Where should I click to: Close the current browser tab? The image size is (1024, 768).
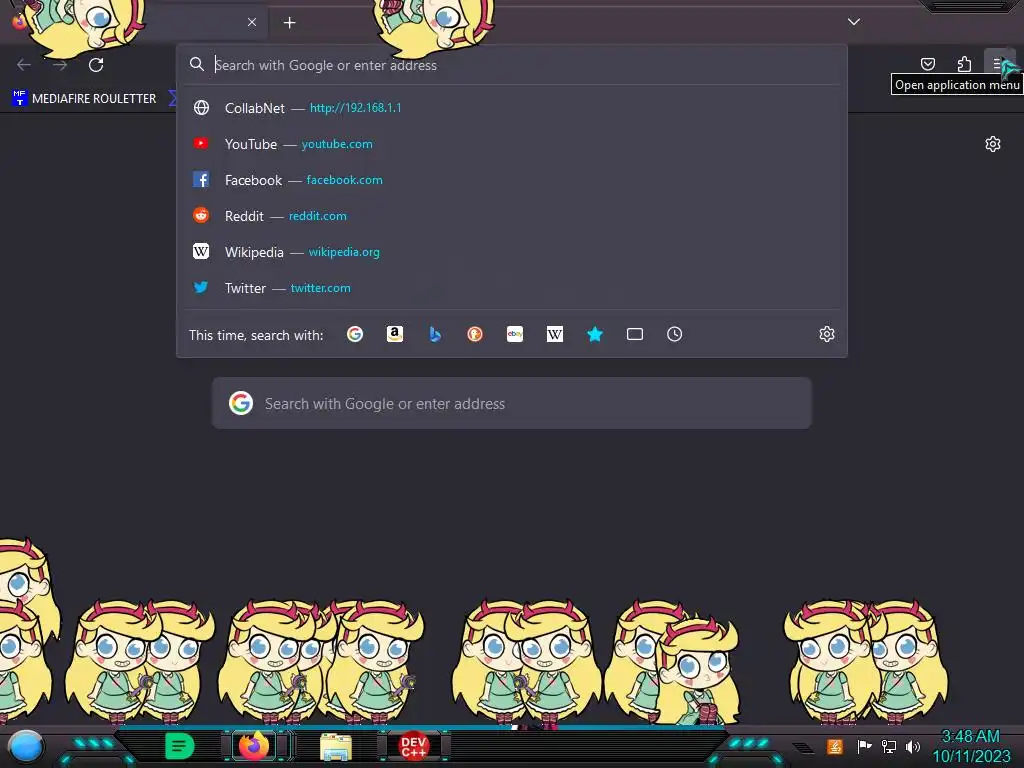pos(252,22)
